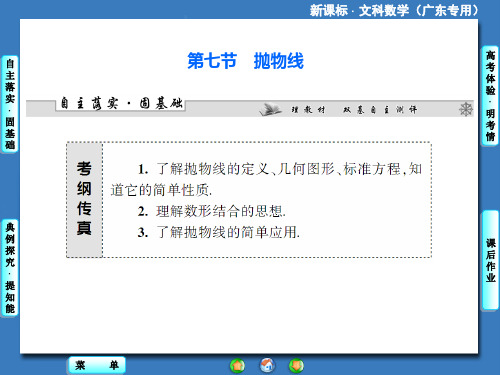Click the open-book icon on the banner

coord(270,109)
